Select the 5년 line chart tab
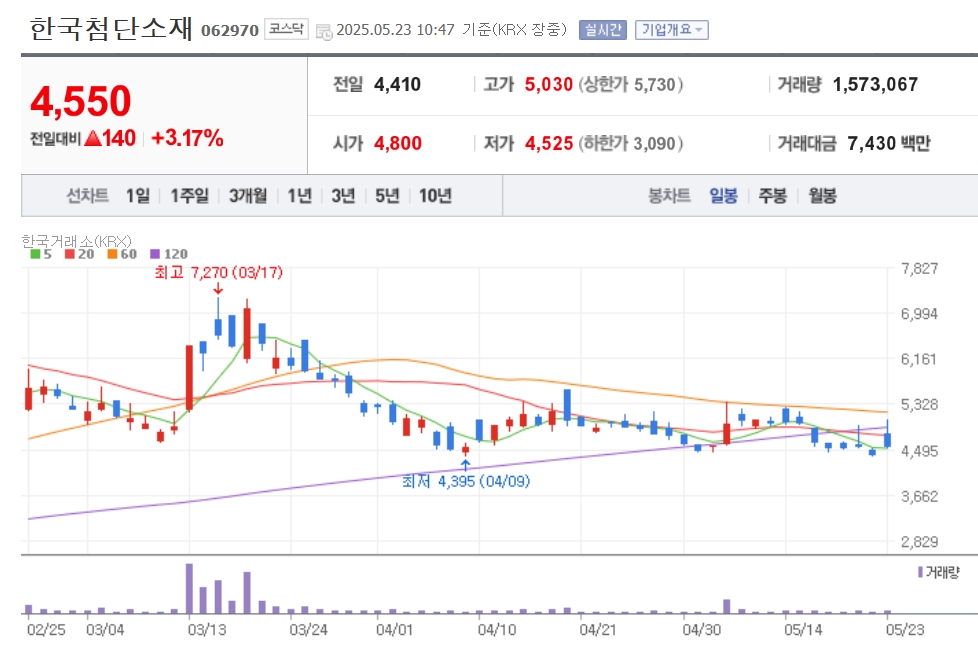 click(387, 196)
